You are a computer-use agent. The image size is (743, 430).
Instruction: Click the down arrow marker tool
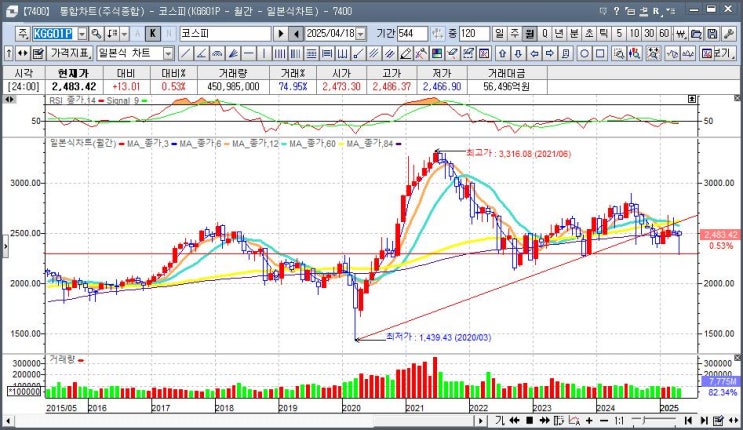(518, 54)
